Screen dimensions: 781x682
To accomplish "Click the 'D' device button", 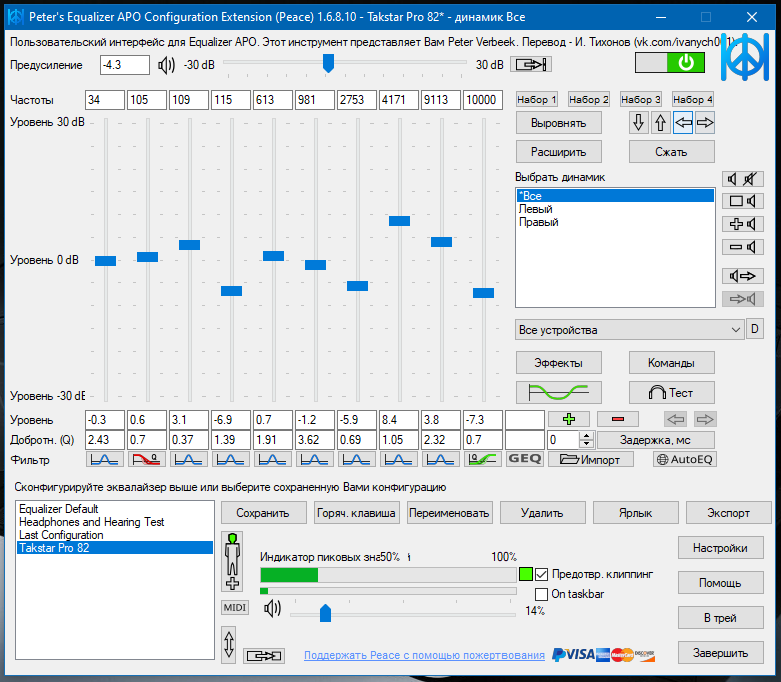I will (755, 329).
